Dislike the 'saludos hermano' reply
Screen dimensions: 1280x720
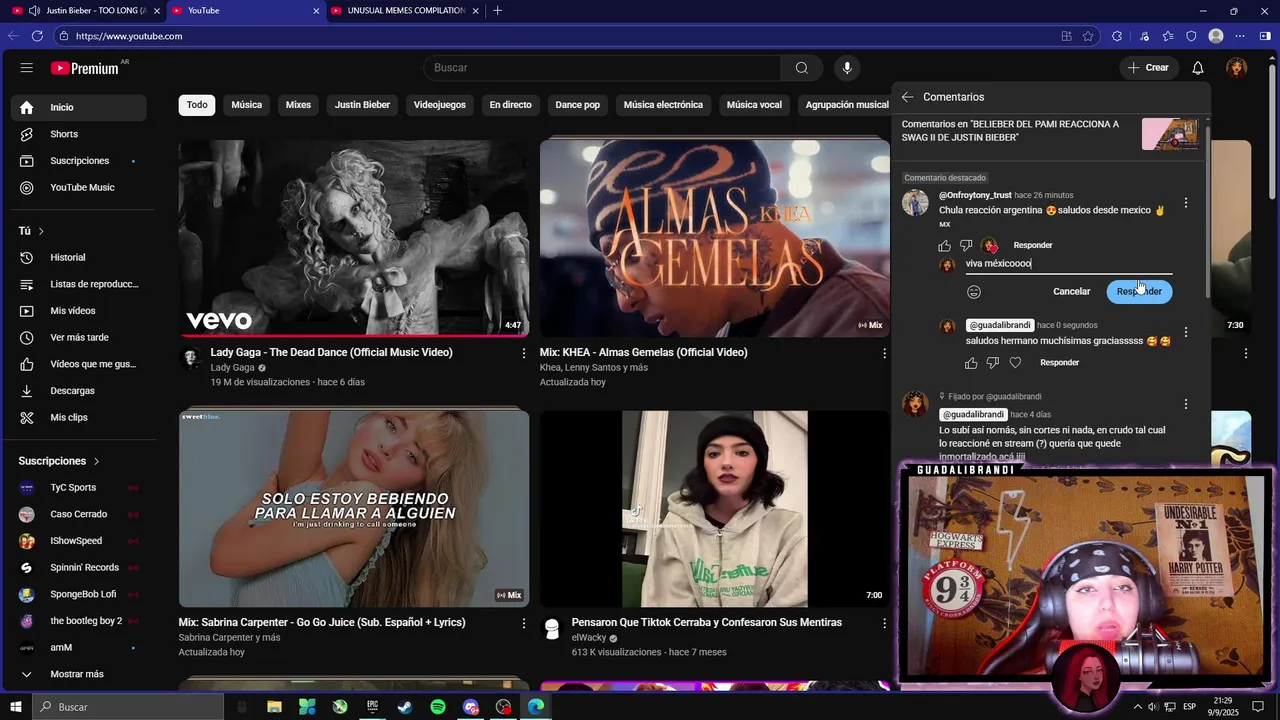pyautogui.click(x=993, y=363)
